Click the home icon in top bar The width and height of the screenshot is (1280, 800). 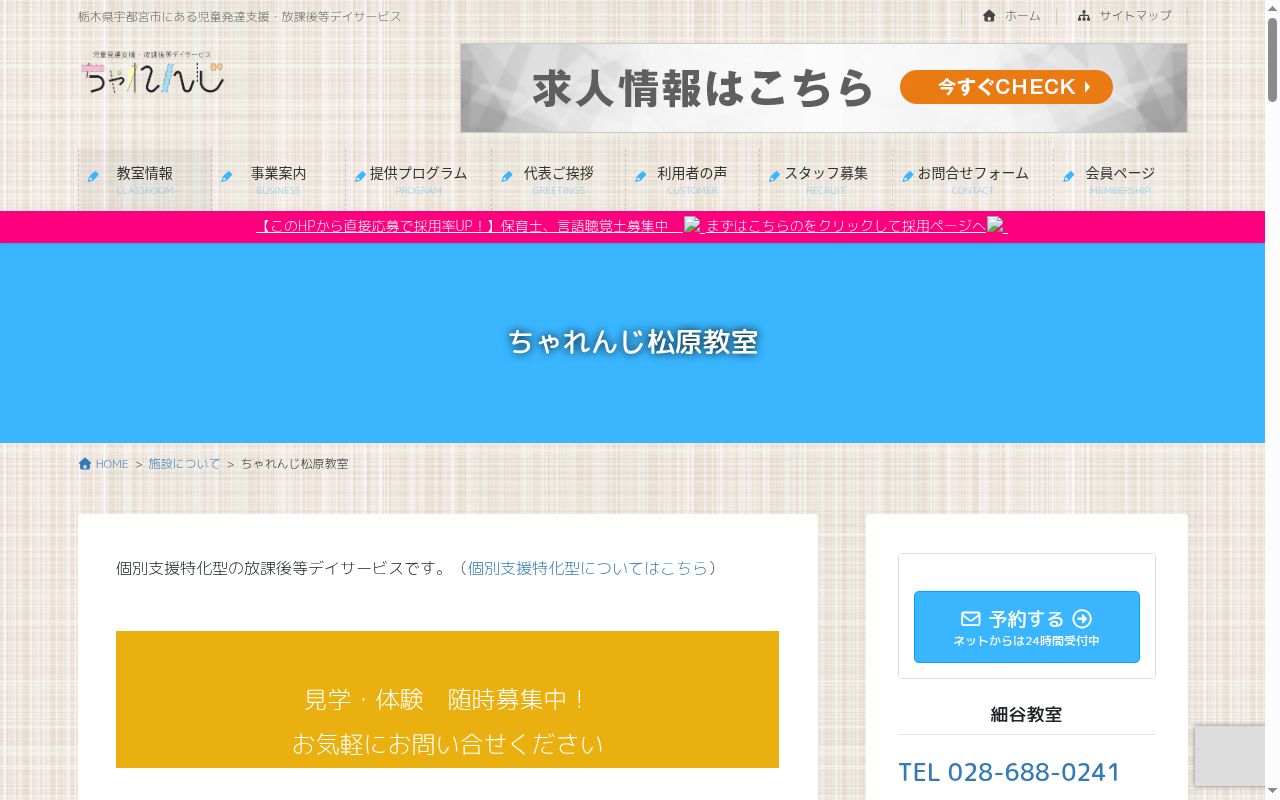(989, 16)
